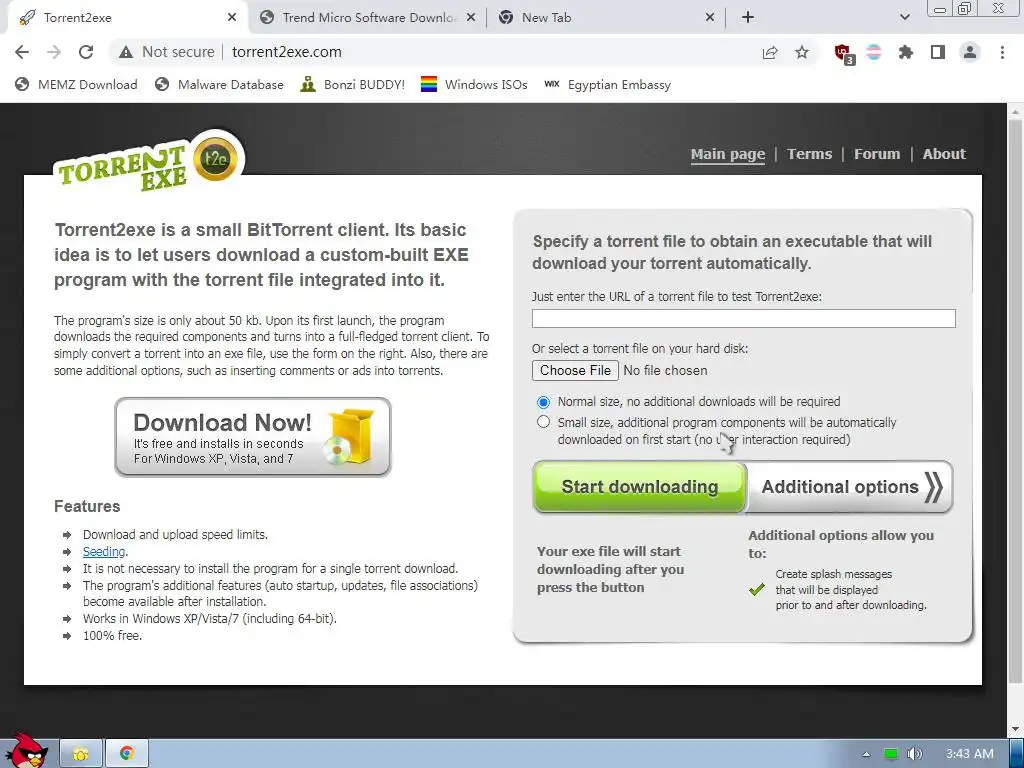This screenshot has width=1024, height=768.
Task: Show hidden tray icons arrow
Action: pyautogui.click(x=866, y=754)
